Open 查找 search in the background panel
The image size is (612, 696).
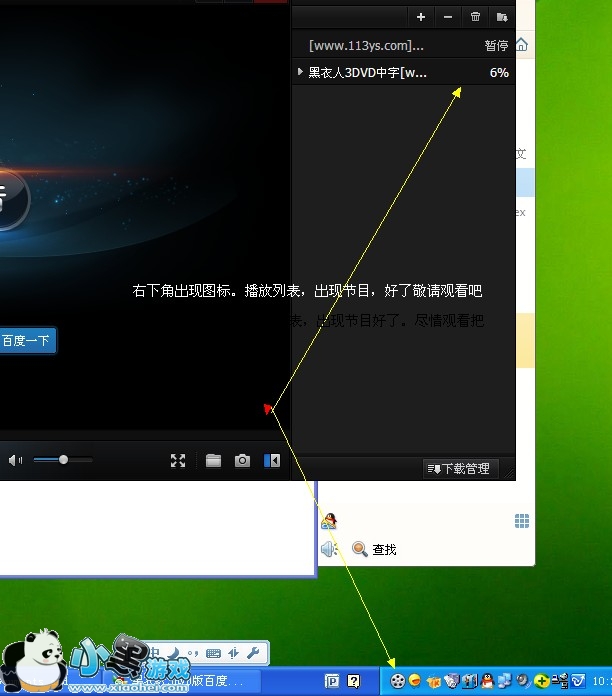374,550
